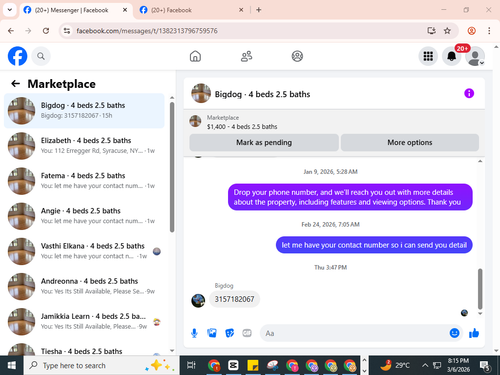Open the tab search dropdown arrow
The width and height of the screenshot is (500, 375).
10,10
